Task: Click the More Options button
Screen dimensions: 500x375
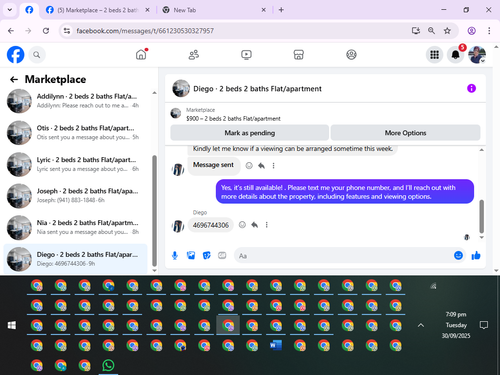Action: point(405,133)
